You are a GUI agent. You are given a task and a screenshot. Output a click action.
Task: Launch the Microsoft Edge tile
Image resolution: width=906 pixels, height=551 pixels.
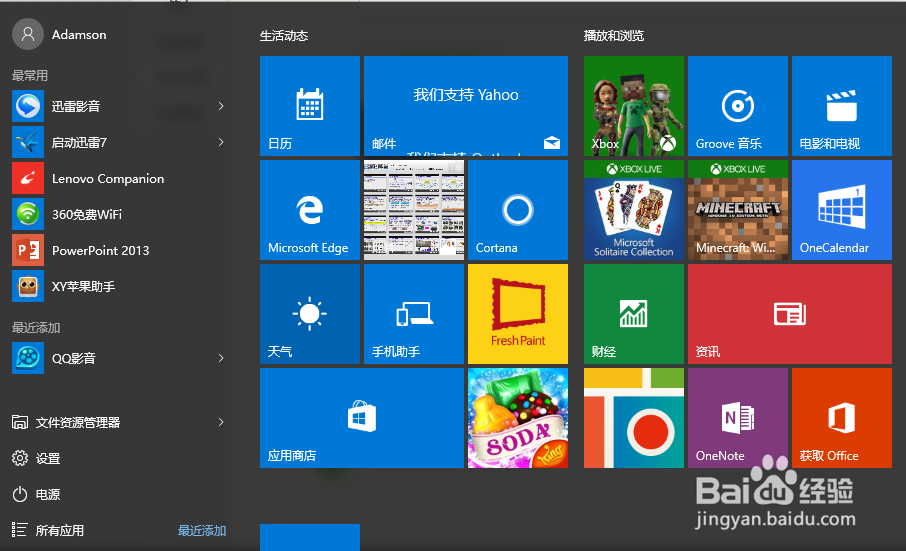pyautogui.click(x=310, y=210)
